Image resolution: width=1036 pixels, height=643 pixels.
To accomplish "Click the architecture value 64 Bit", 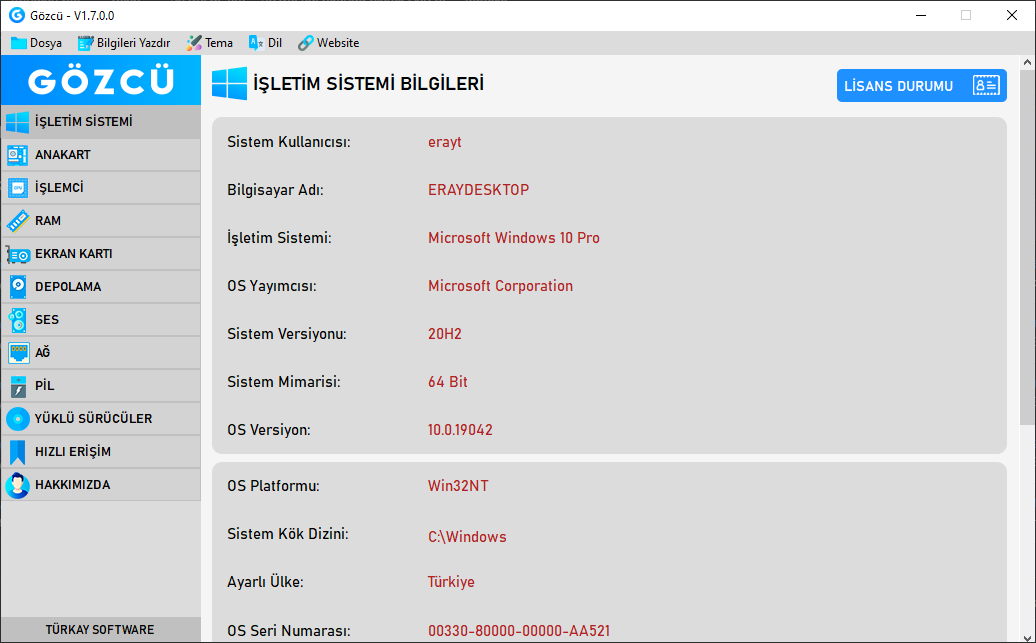I will (447, 382).
